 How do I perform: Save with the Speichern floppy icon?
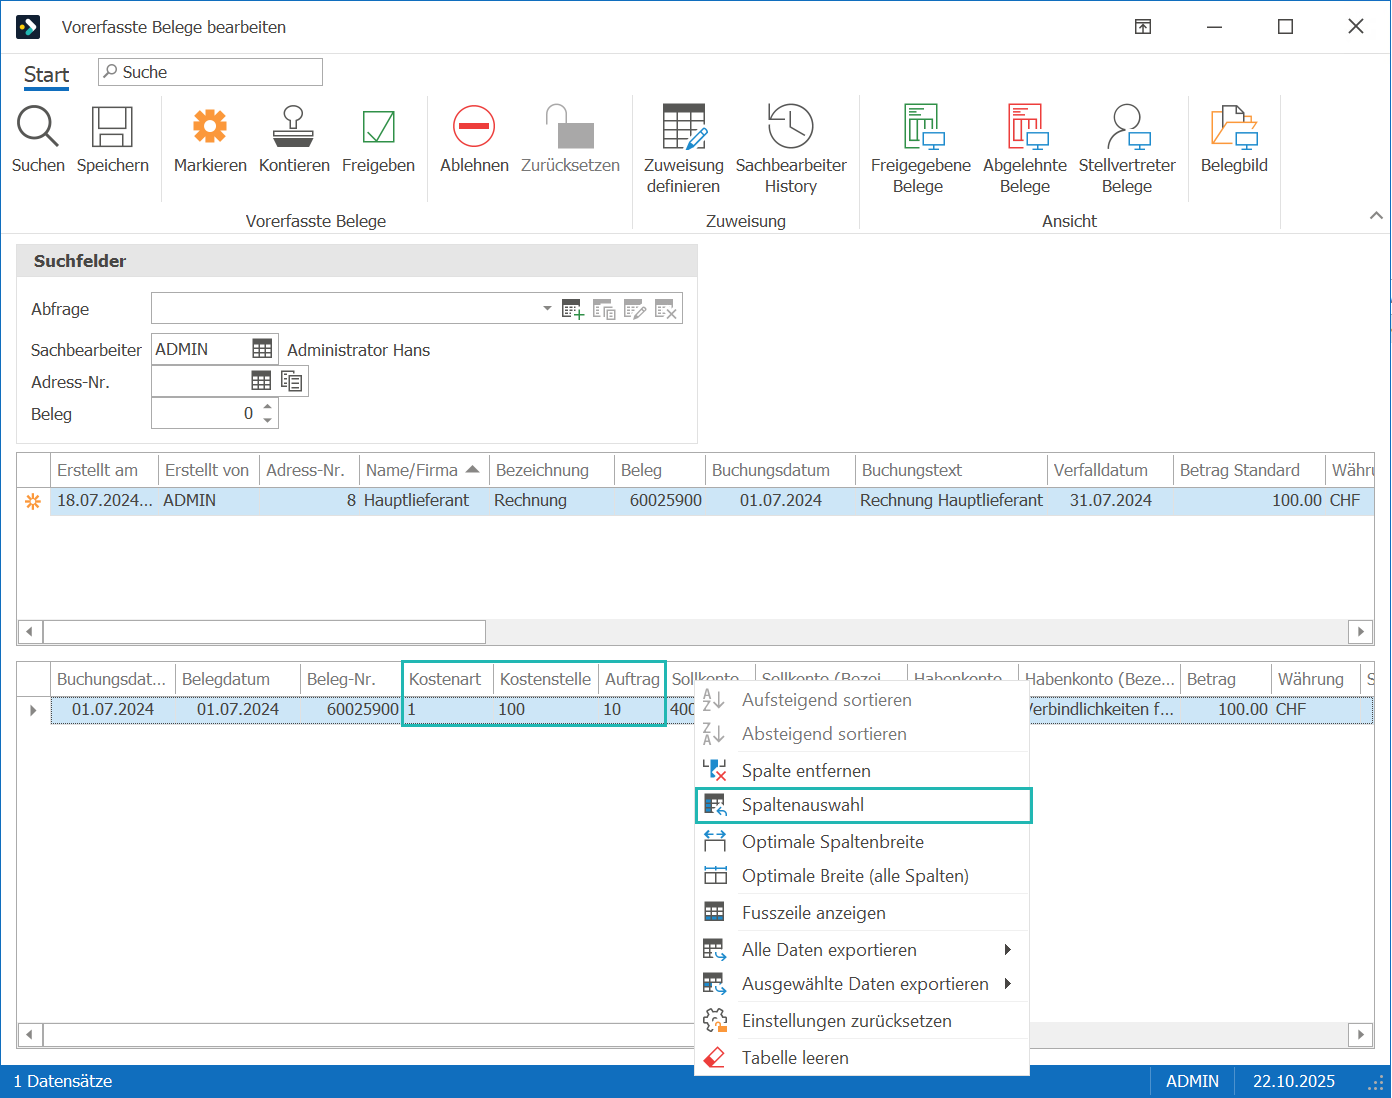coord(112,127)
